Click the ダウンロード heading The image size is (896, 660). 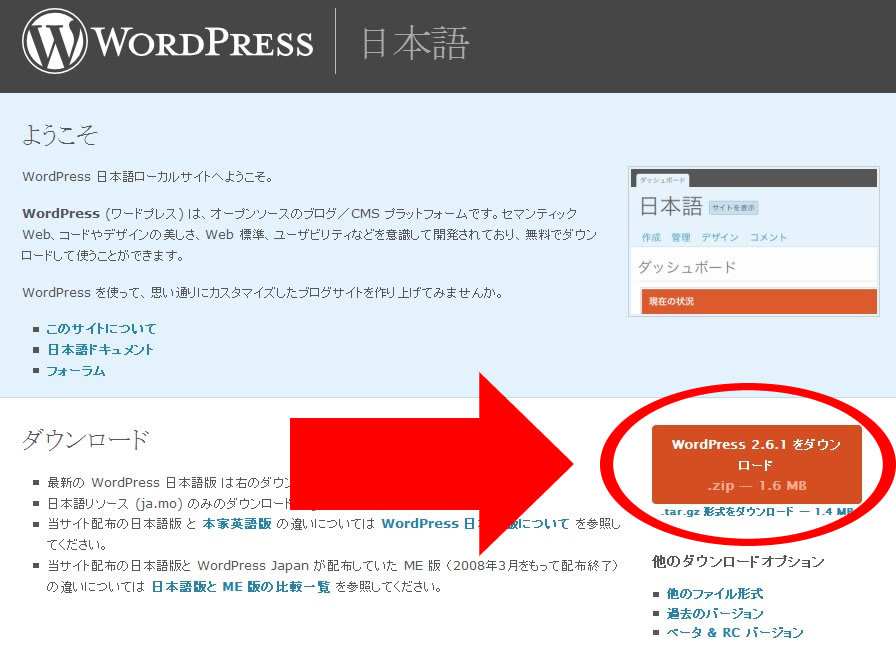[x=86, y=439]
